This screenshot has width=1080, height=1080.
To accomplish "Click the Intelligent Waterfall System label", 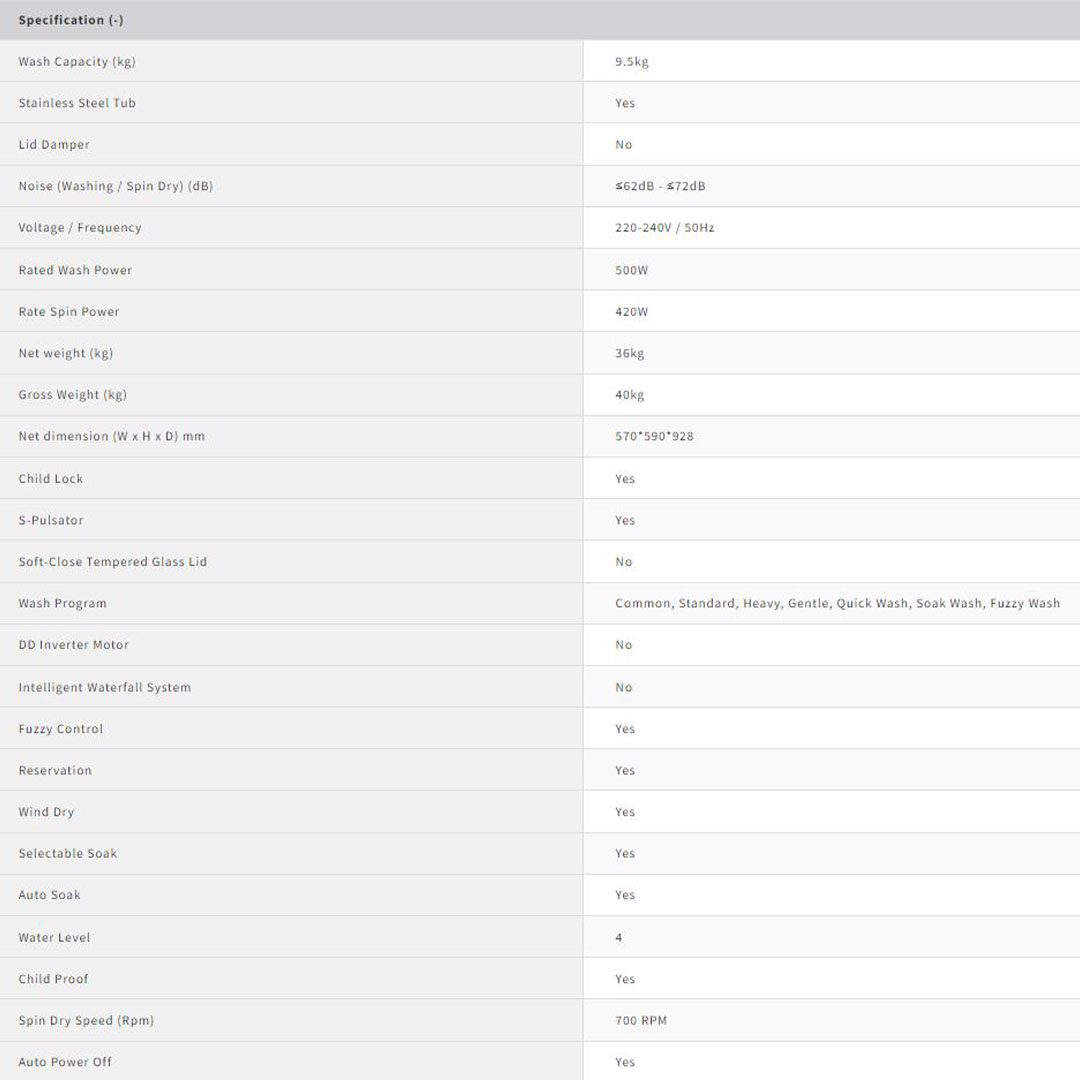I will pos(105,688).
